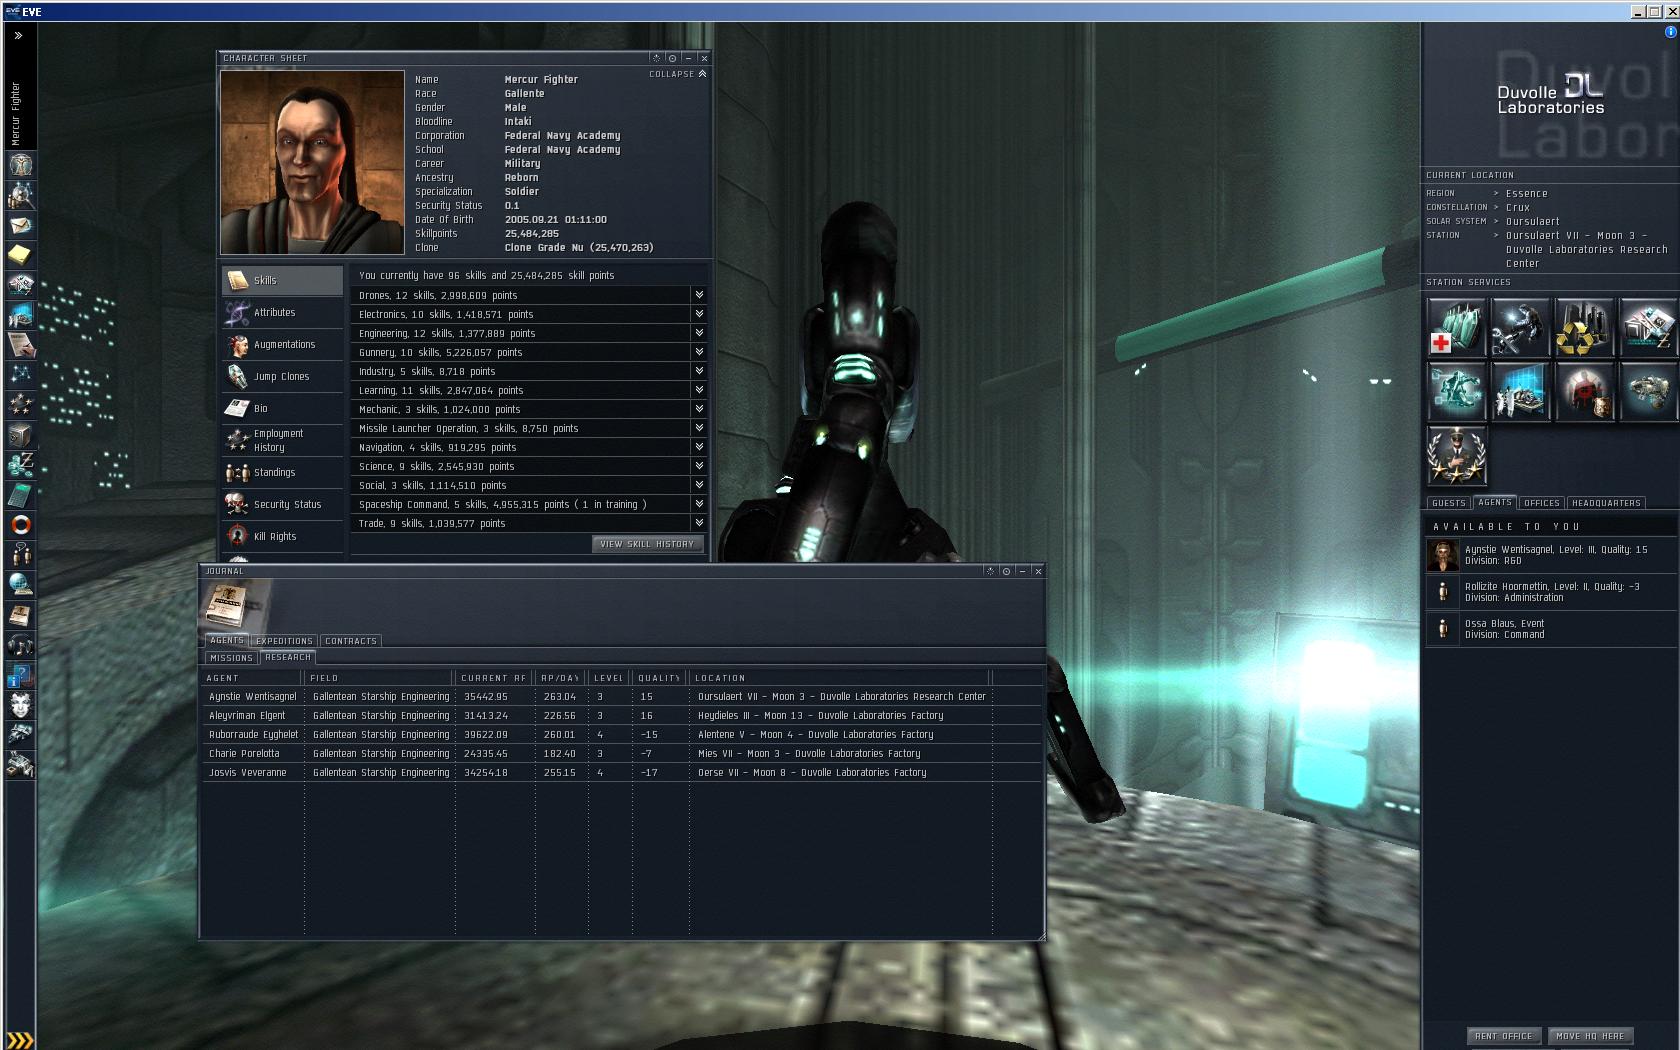Select agent Rollizite Hoormettin in the station panel
The height and width of the screenshot is (1050, 1680).
coord(1551,592)
